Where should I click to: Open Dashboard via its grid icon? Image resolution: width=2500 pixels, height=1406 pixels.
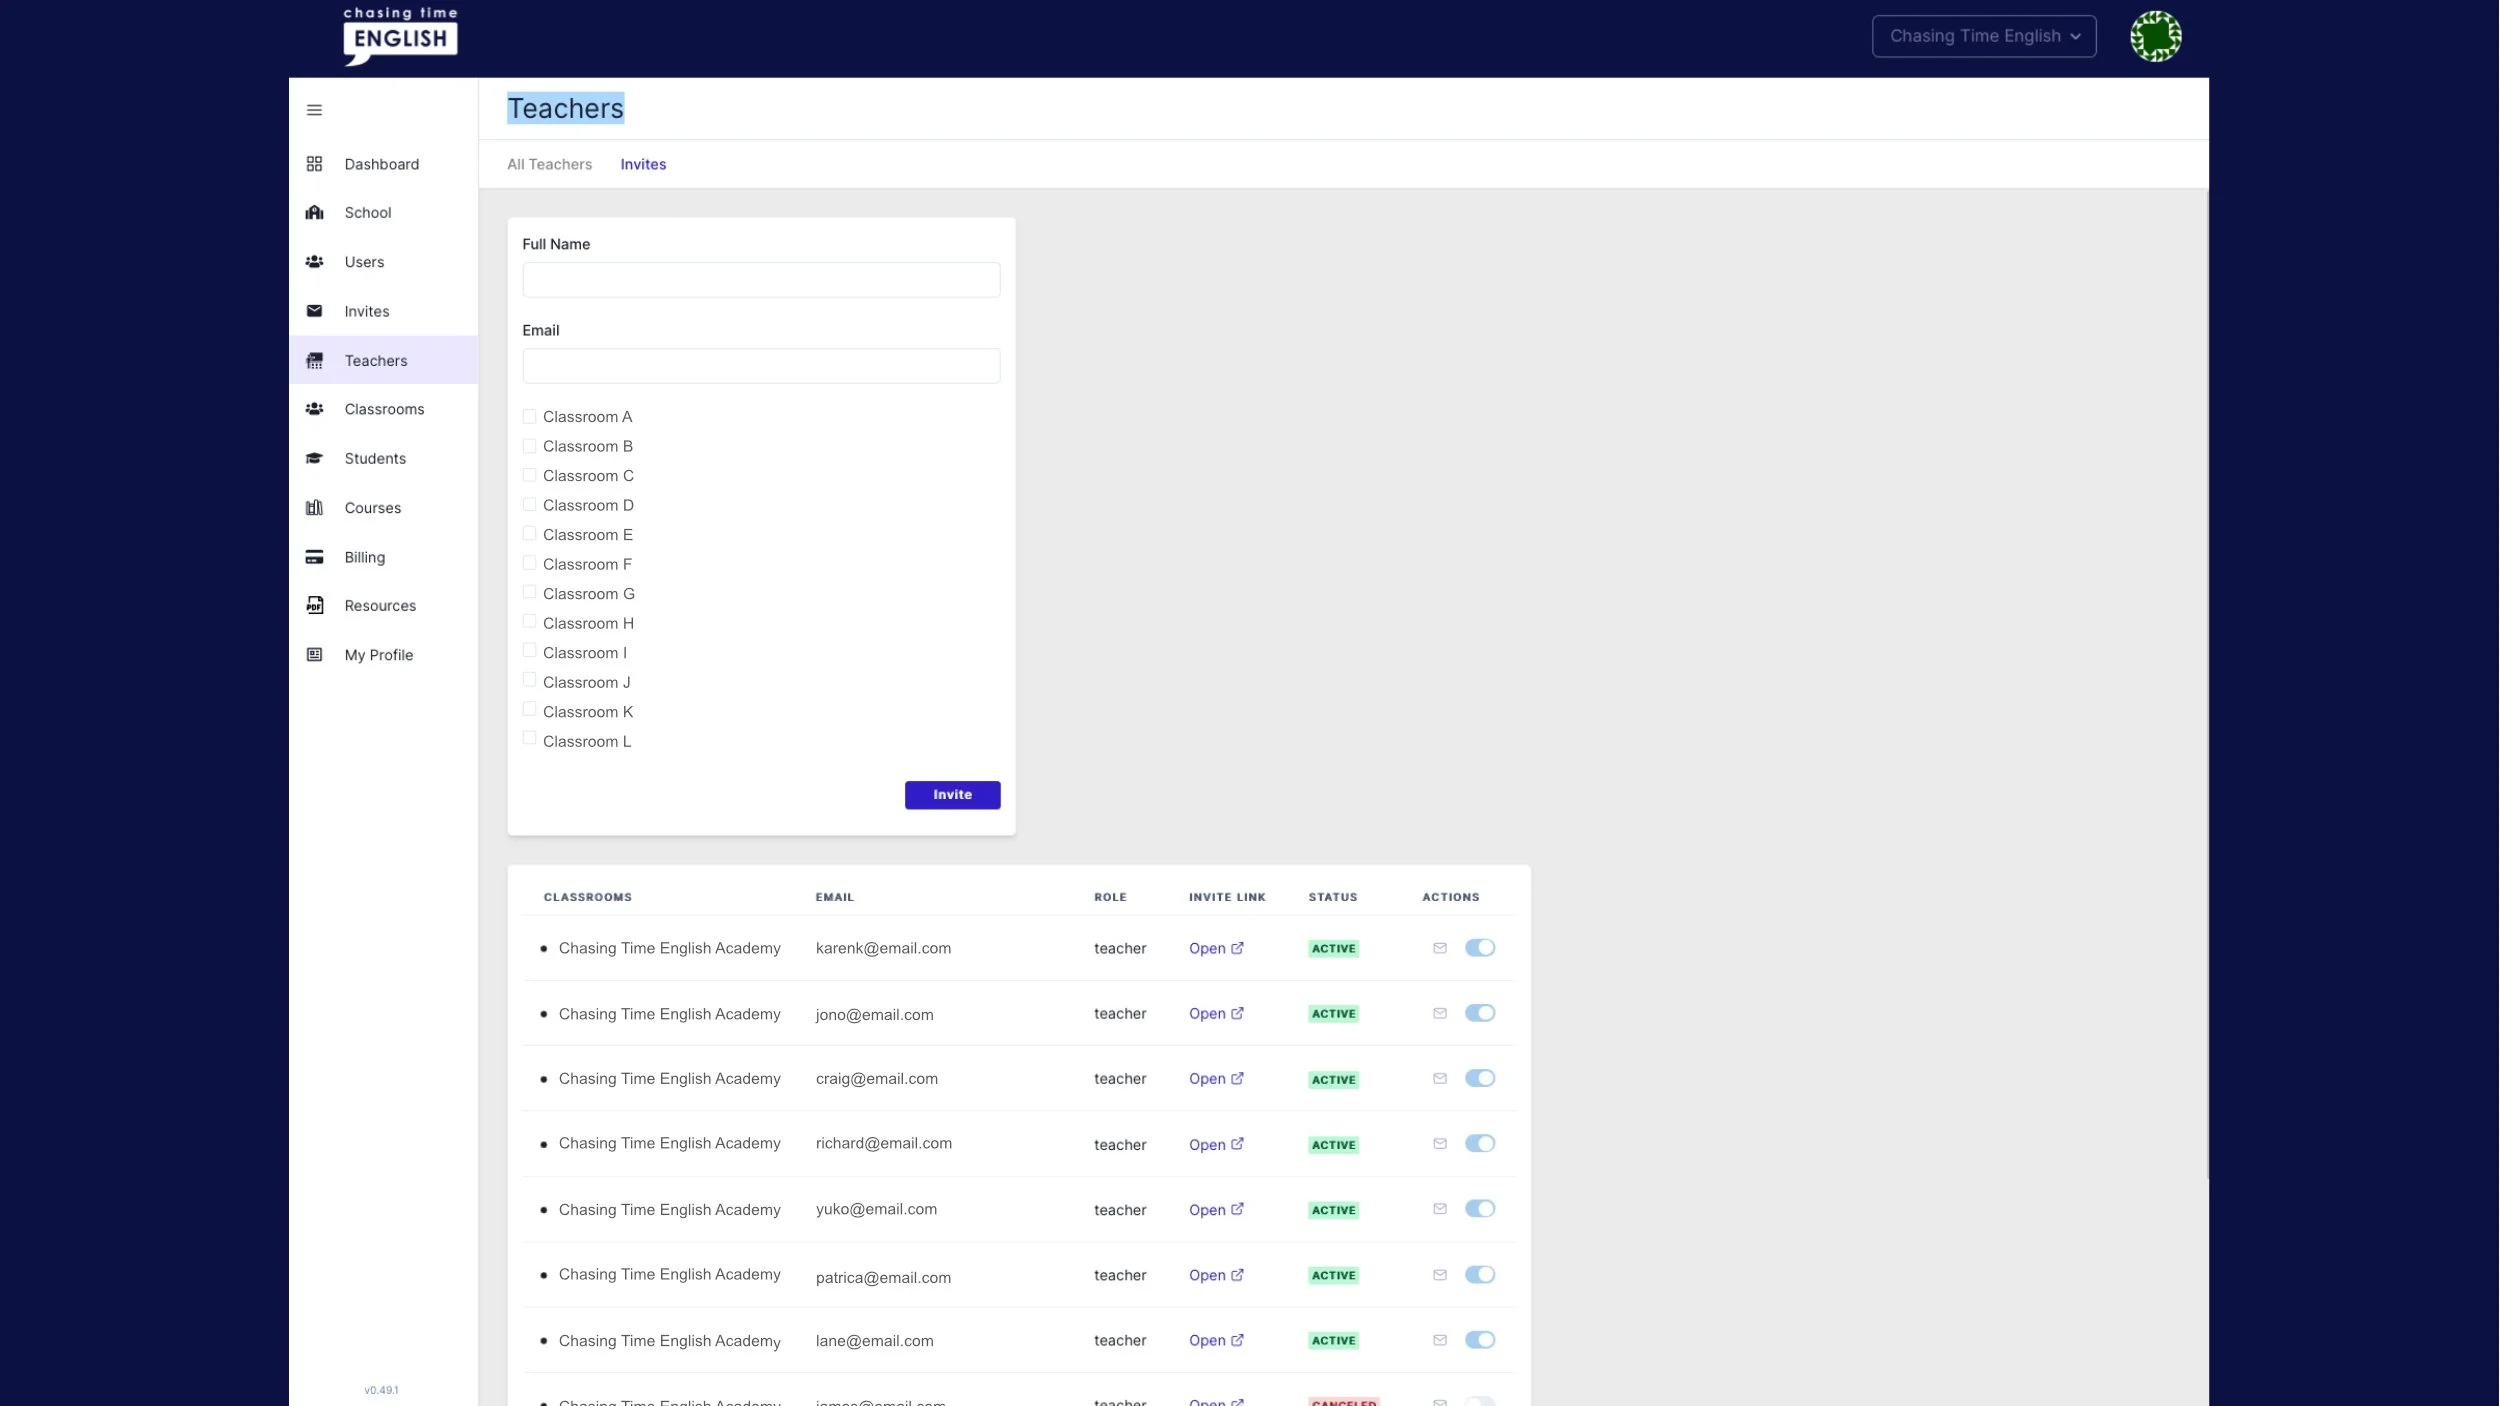point(314,164)
